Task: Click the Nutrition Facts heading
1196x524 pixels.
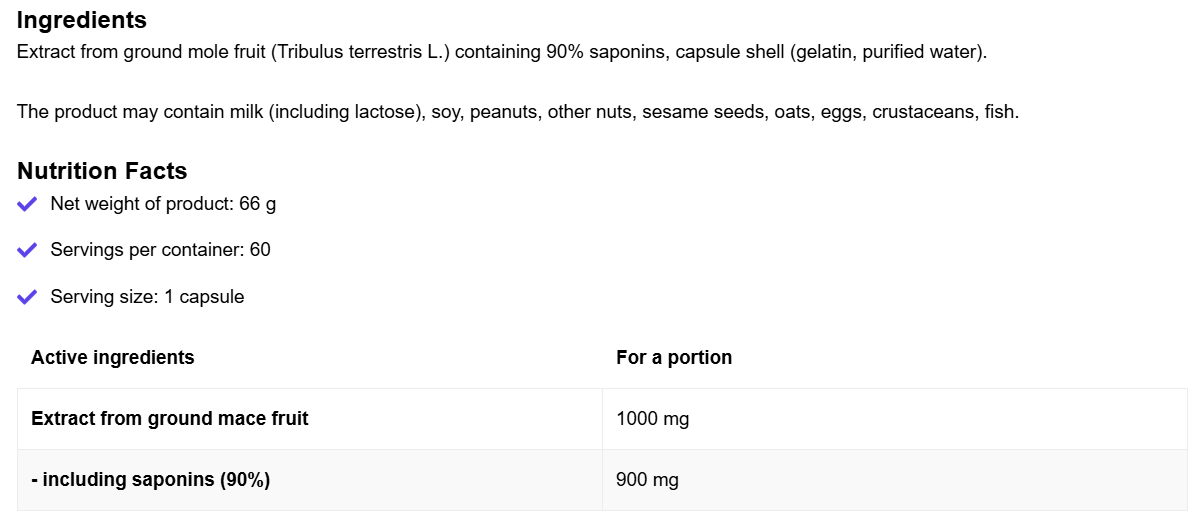Action: [102, 171]
